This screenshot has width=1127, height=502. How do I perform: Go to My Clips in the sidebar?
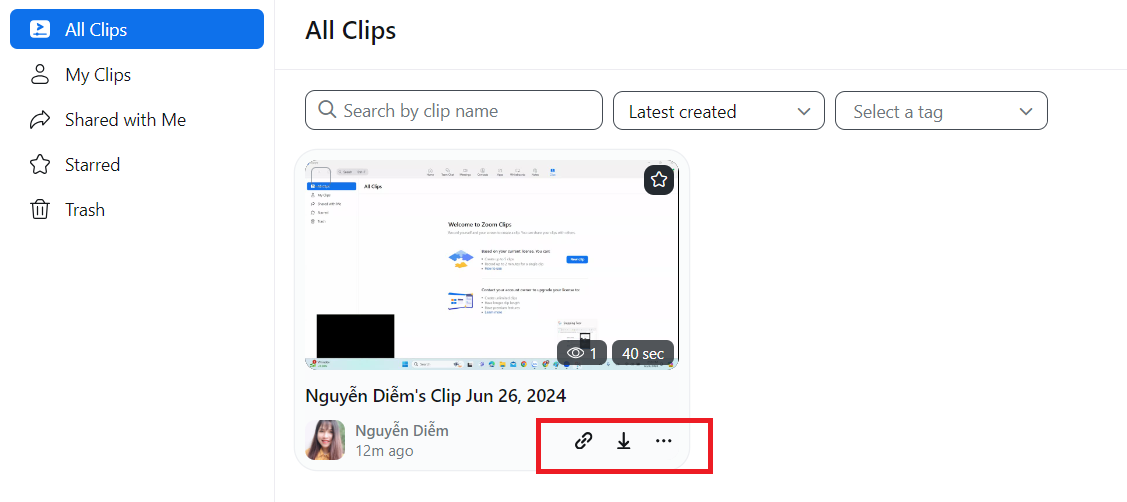pyautogui.click(x=98, y=75)
